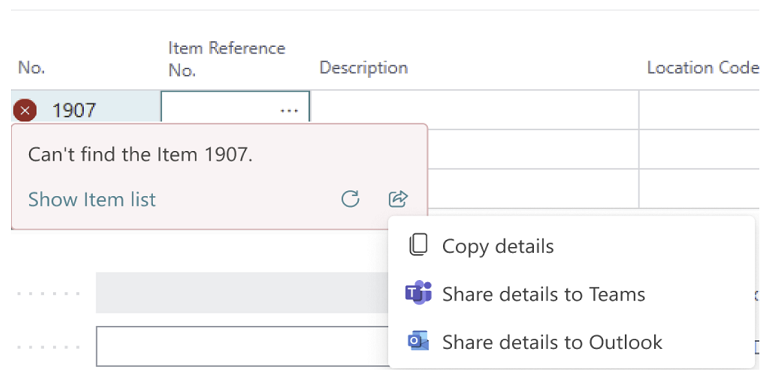The width and height of the screenshot is (780, 380).
Task: Click the Location Code column header
Action: [703, 68]
